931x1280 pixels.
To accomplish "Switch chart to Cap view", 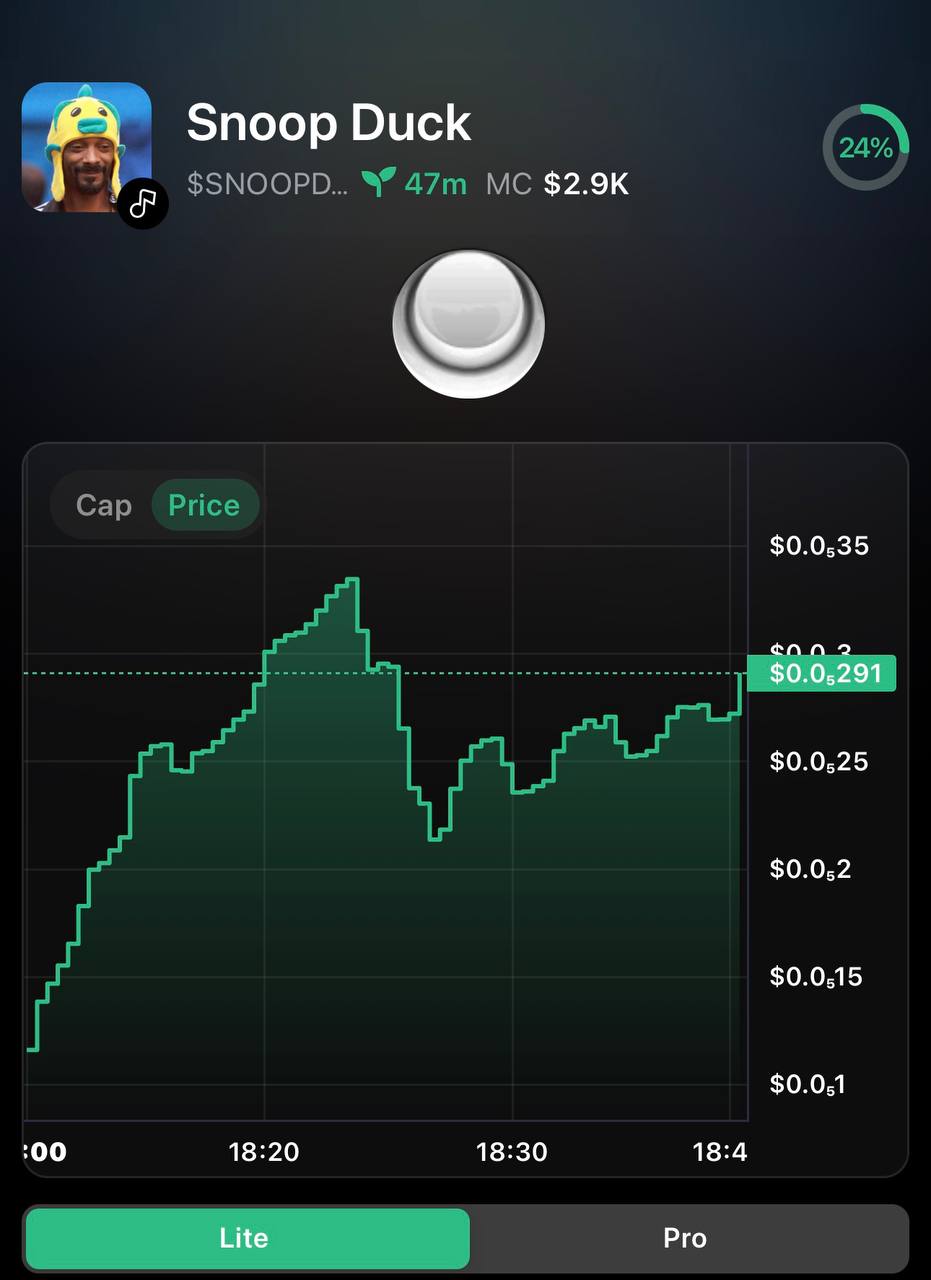I will [x=104, y=505].
